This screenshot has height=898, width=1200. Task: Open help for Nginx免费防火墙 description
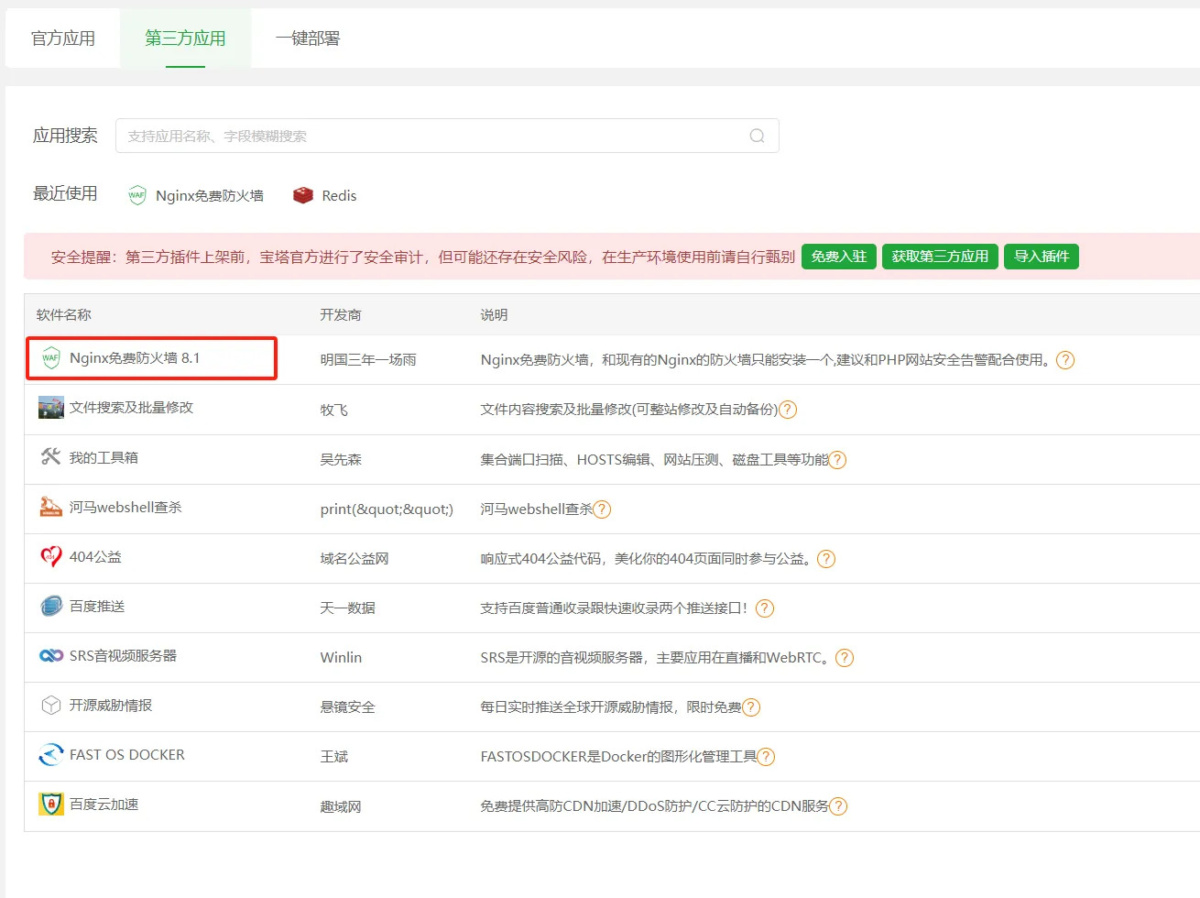[x=1065, y=361]
